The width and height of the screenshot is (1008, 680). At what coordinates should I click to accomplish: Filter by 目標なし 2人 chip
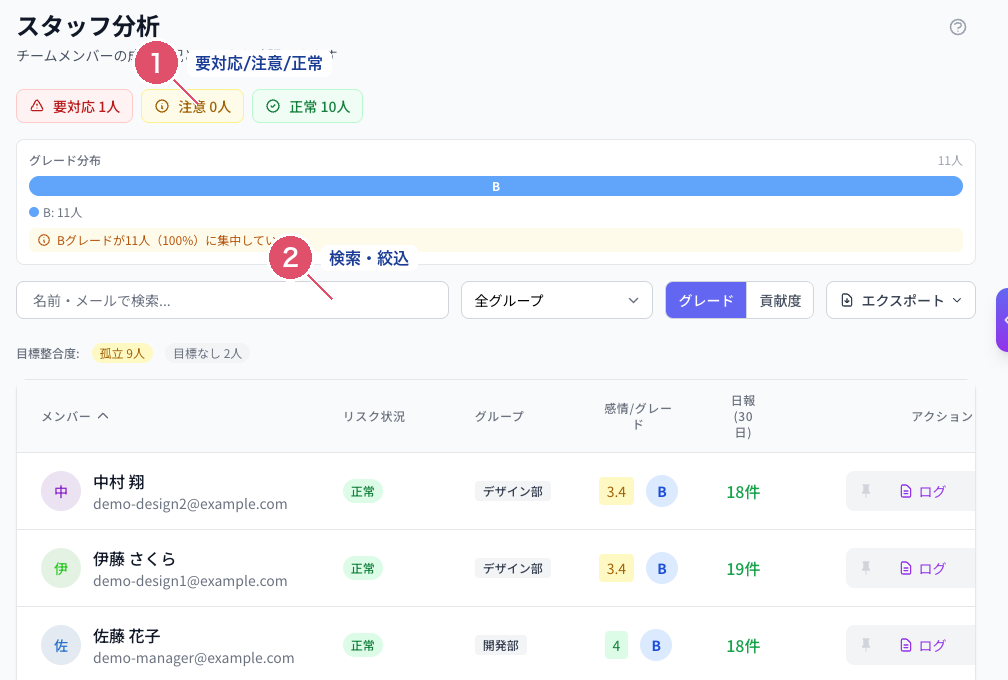(207, 353)
